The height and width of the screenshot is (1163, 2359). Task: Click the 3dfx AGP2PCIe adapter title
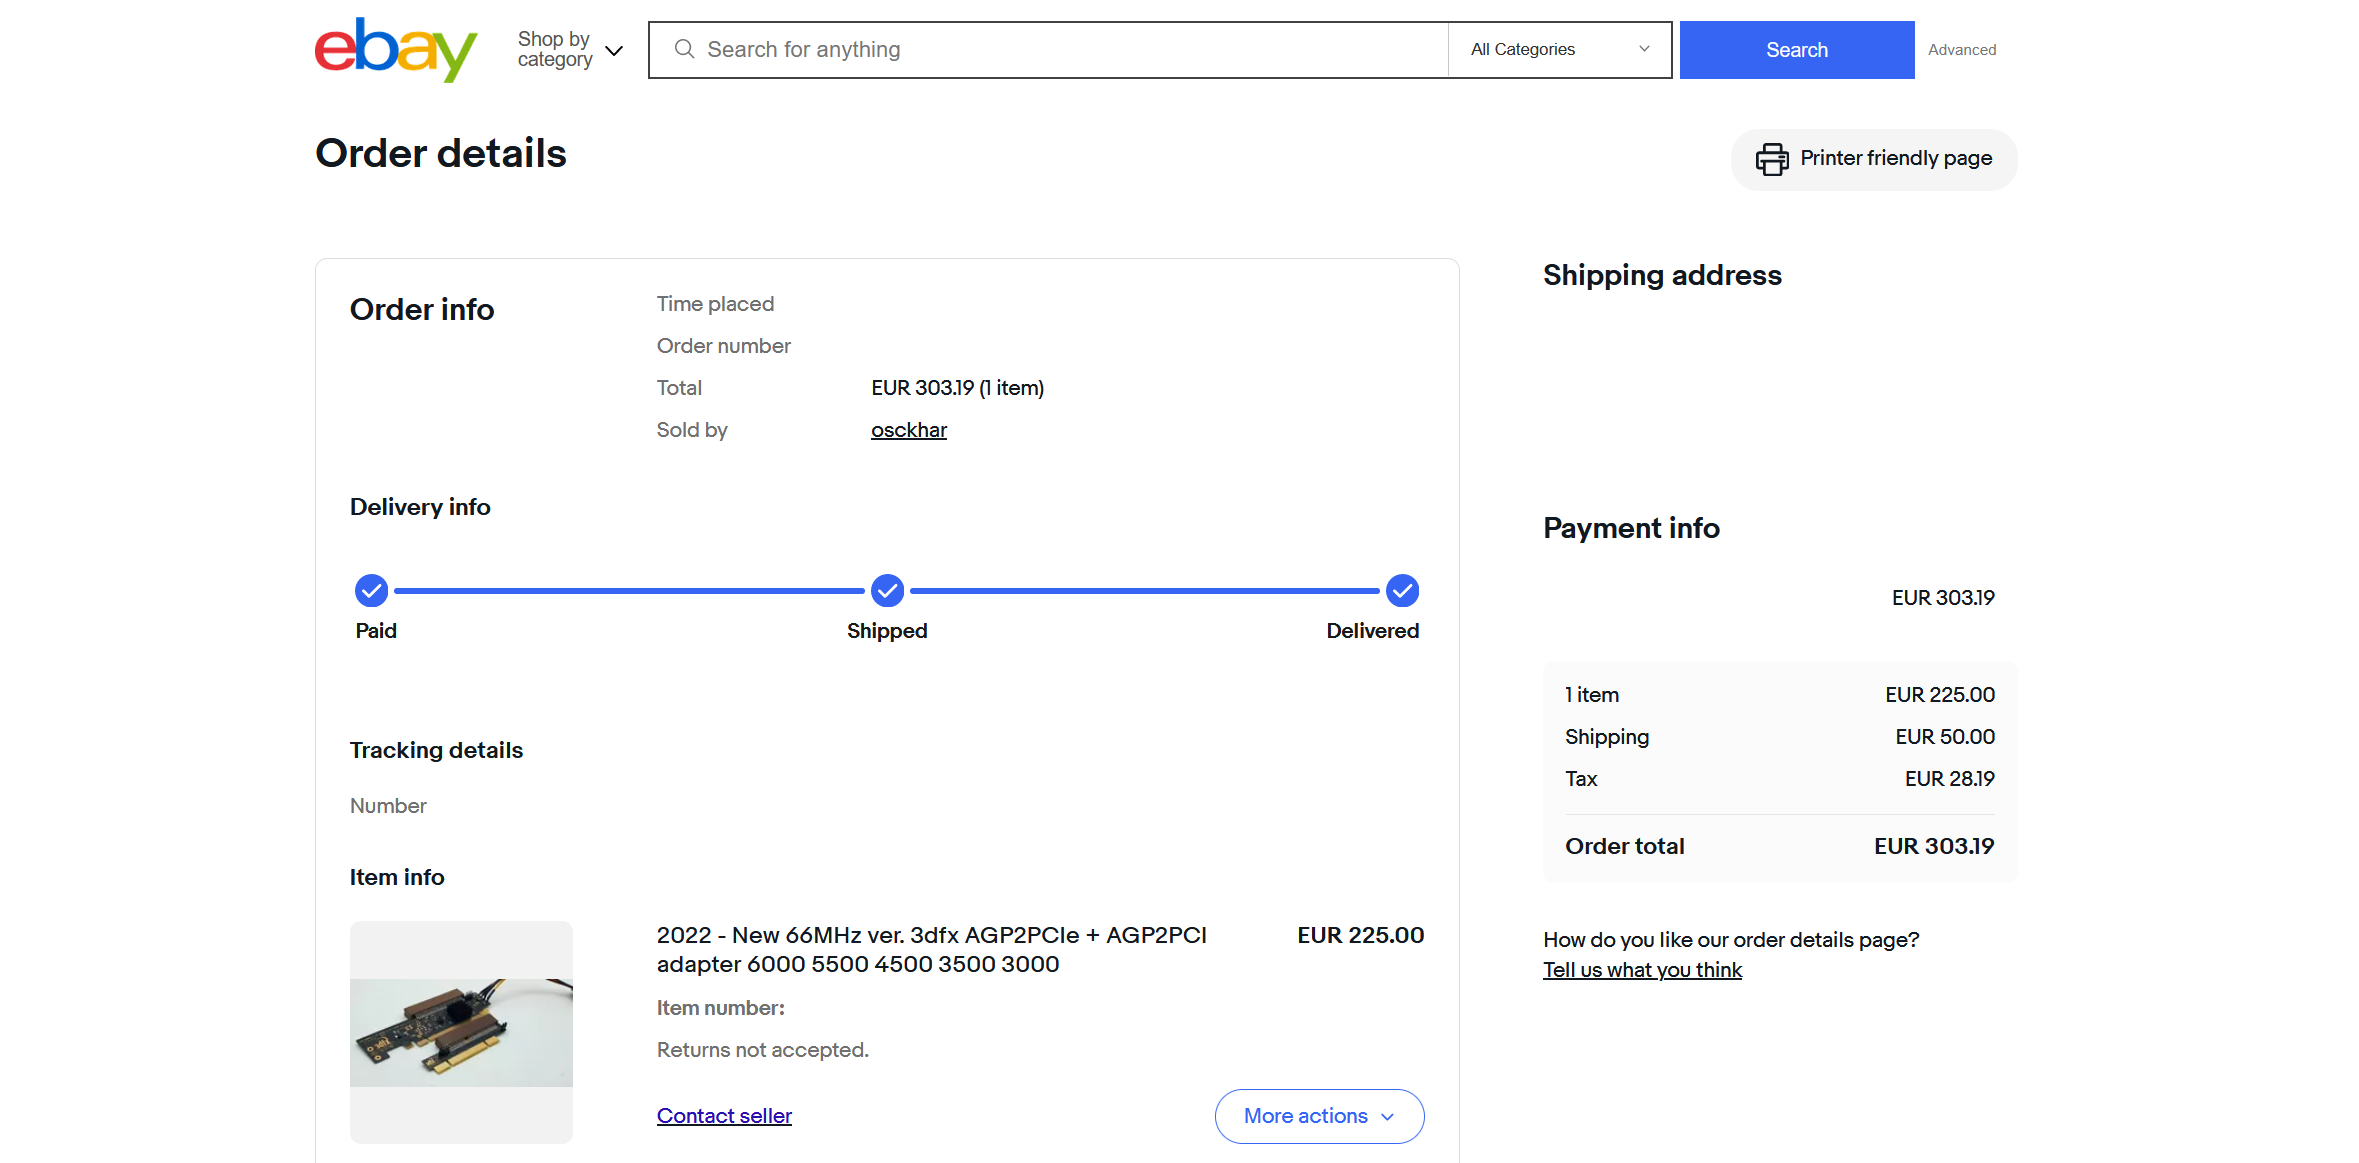[x=931, y=949]
